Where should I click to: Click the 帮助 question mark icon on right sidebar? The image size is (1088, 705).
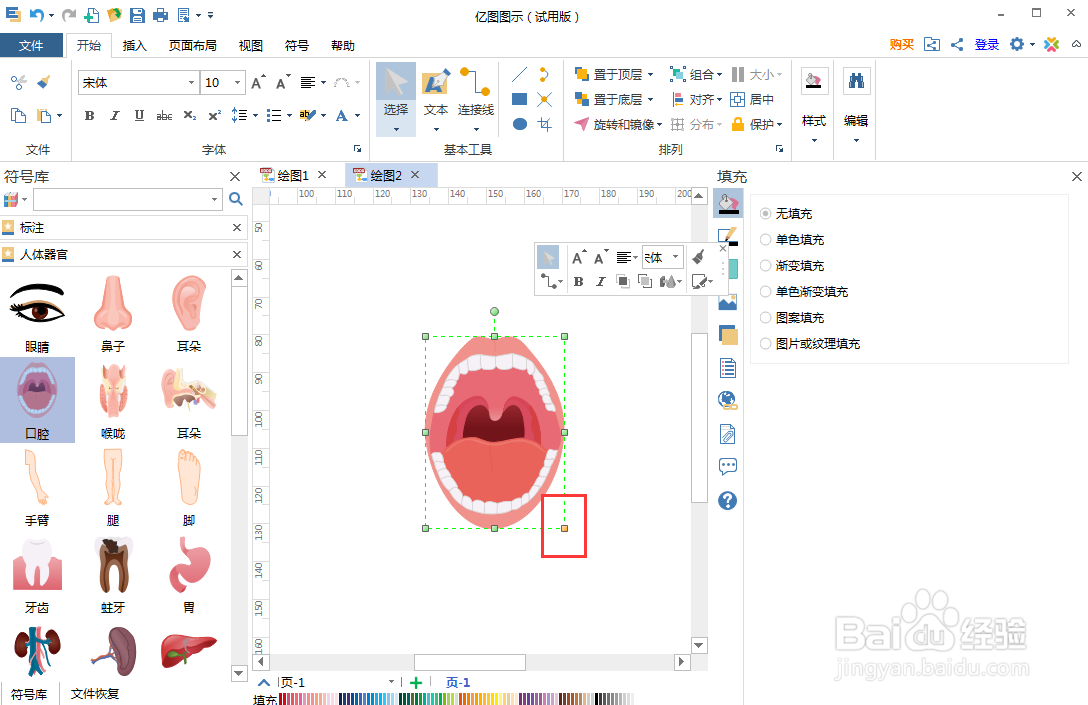coord(727,500)
